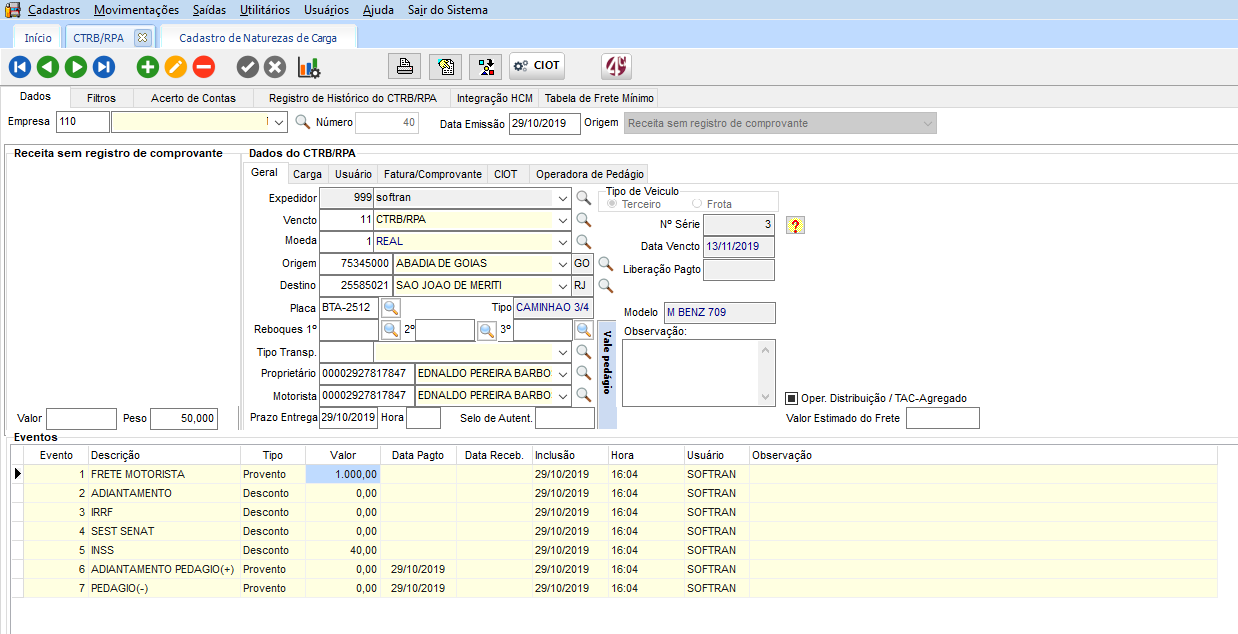Click the CIOT button
This screenshot has height=634, width=1238.
click(x=537, y=66)
